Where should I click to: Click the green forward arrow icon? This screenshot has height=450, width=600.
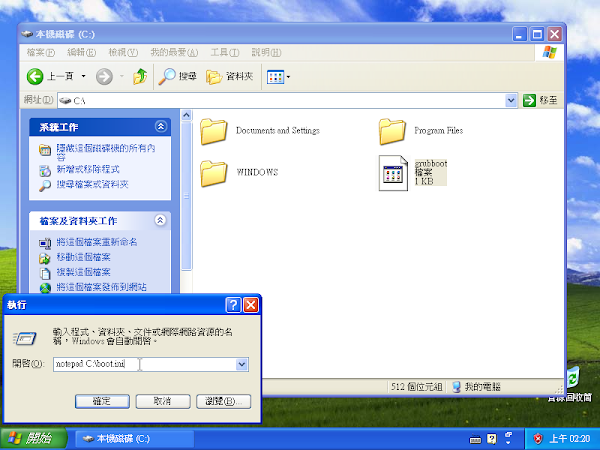coord(104,77)
